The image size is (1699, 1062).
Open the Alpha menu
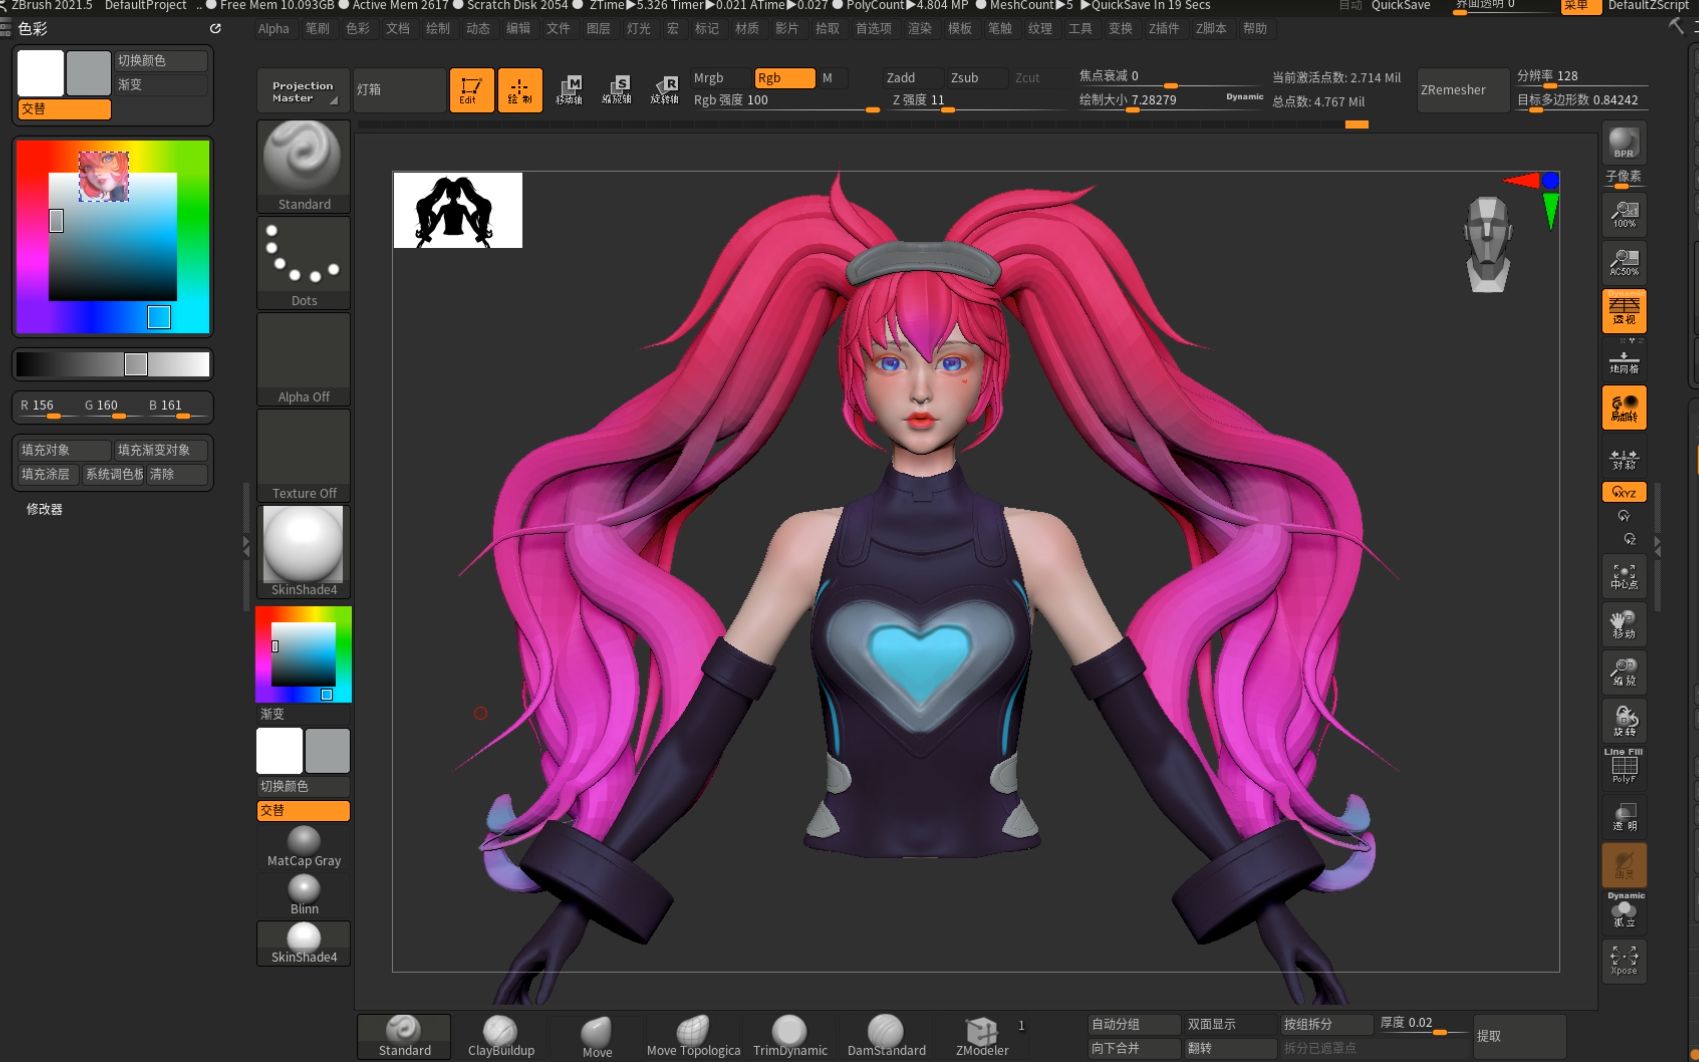273,28
